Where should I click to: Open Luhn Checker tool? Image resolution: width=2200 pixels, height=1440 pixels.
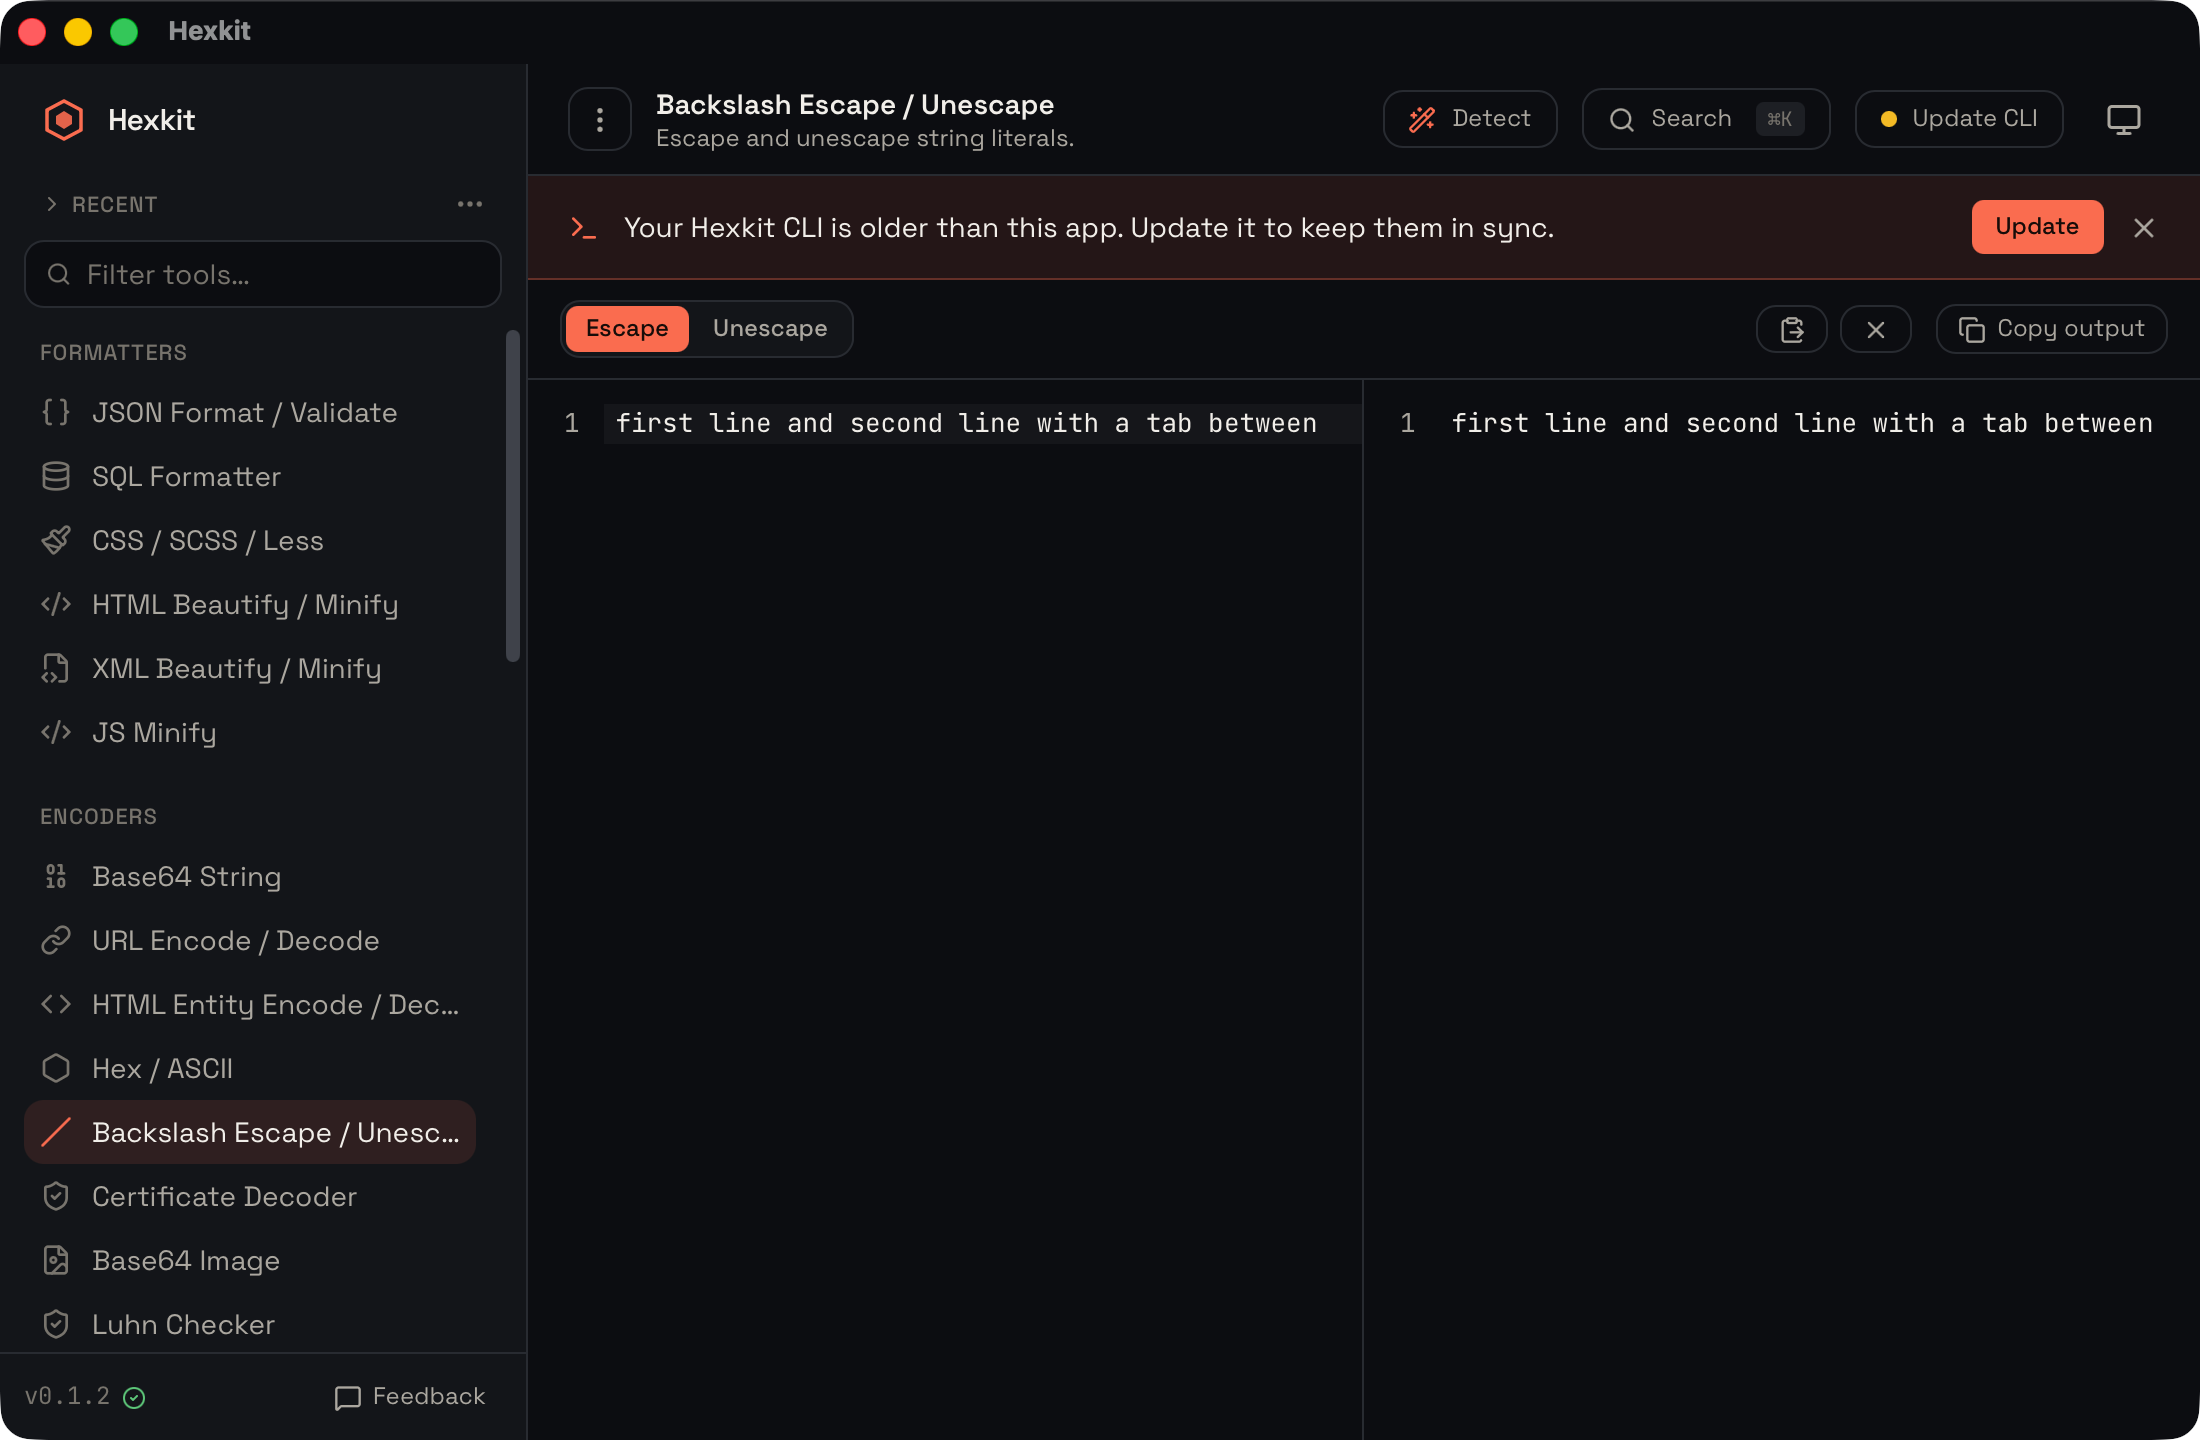point(250,1325)
